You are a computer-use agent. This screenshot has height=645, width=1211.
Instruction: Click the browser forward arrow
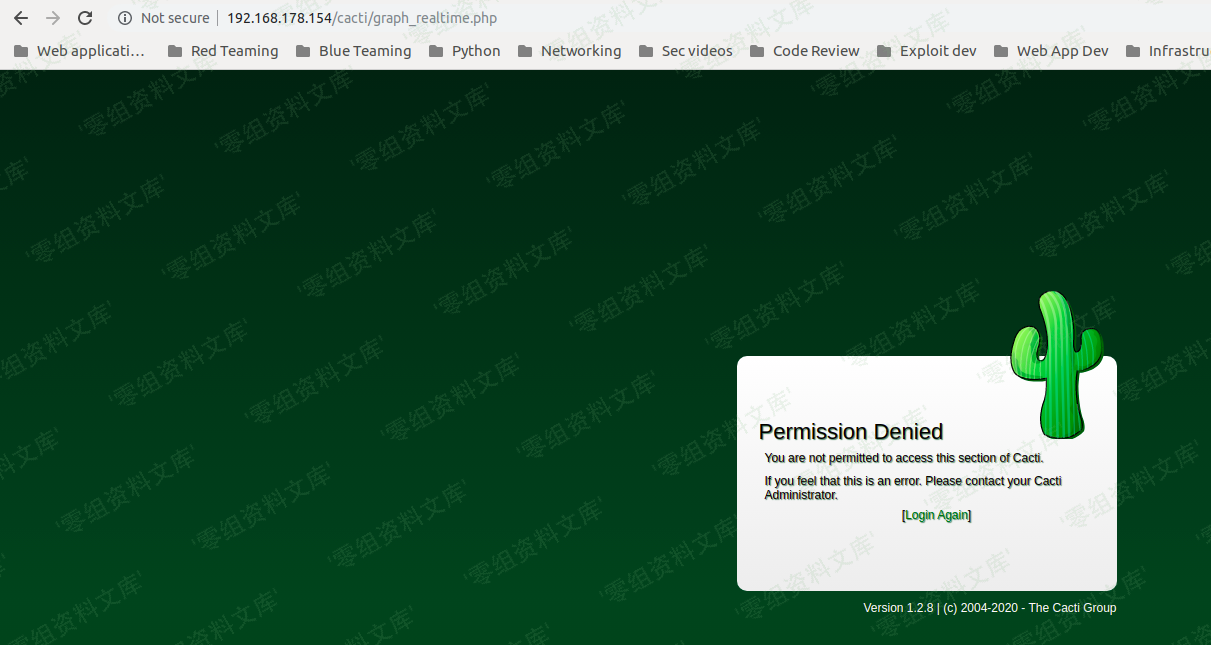(53, 18)
